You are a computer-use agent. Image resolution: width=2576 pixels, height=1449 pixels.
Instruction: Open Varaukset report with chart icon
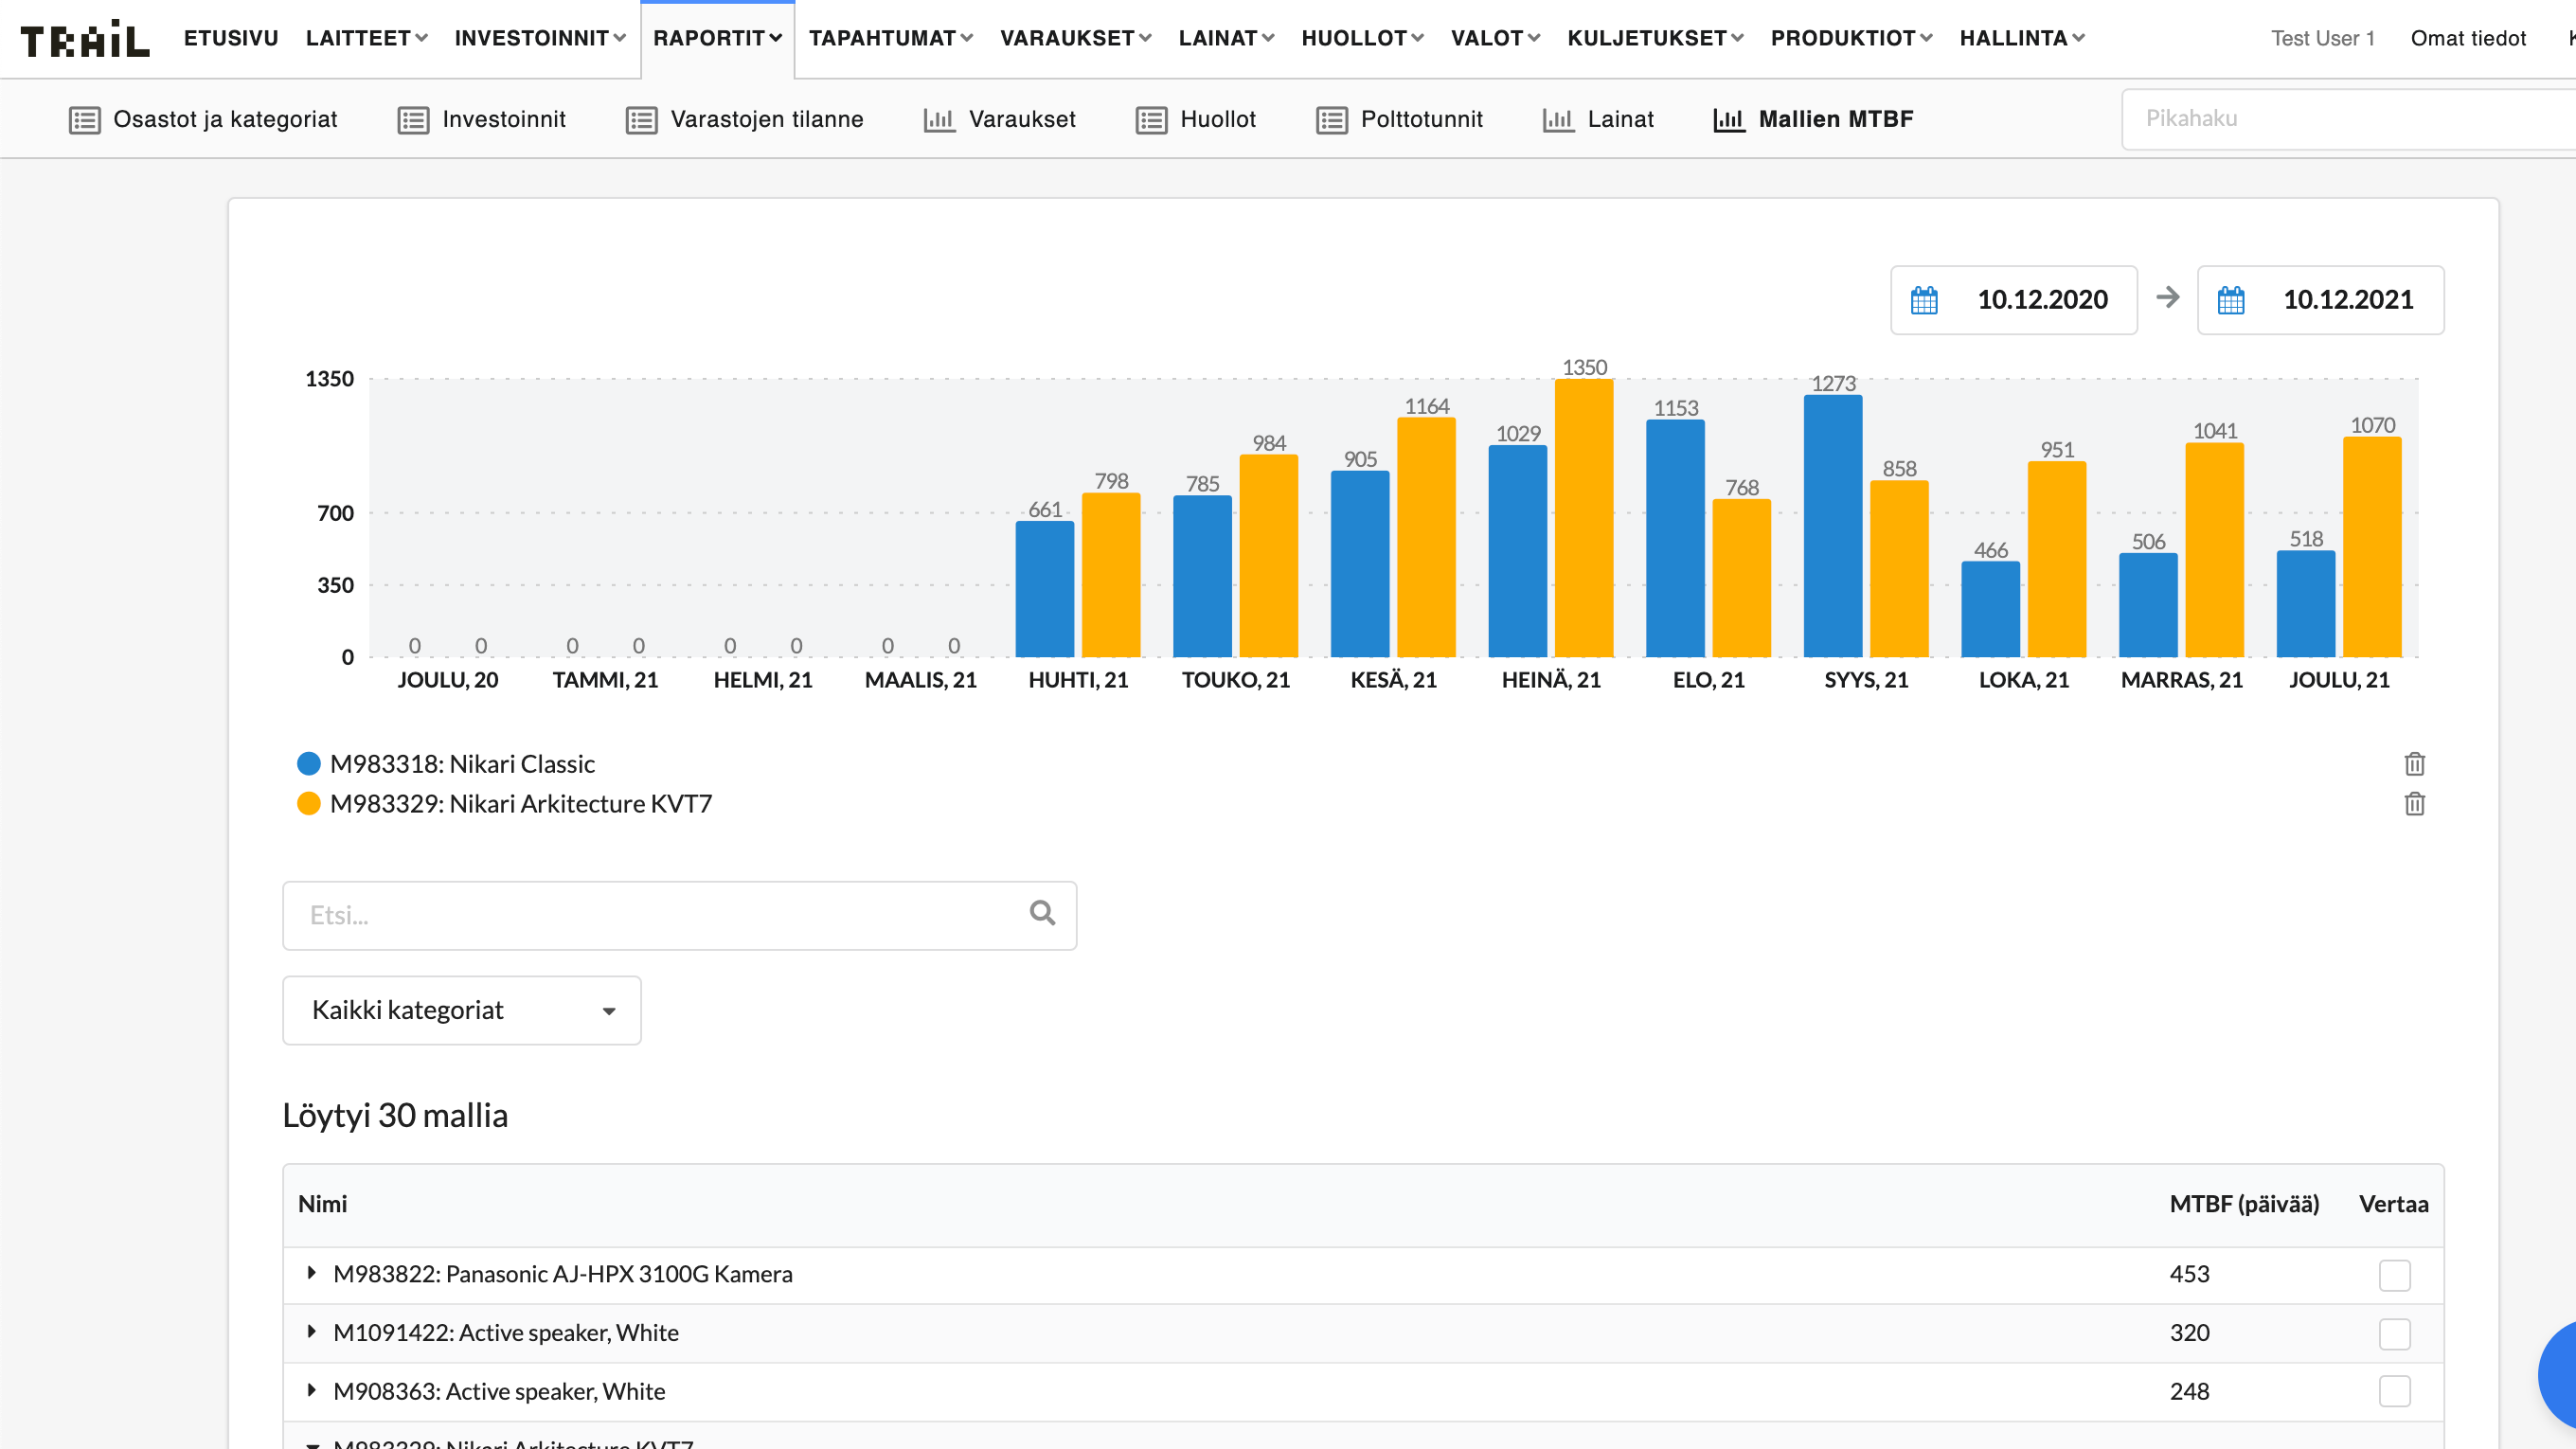coord(999,119)
